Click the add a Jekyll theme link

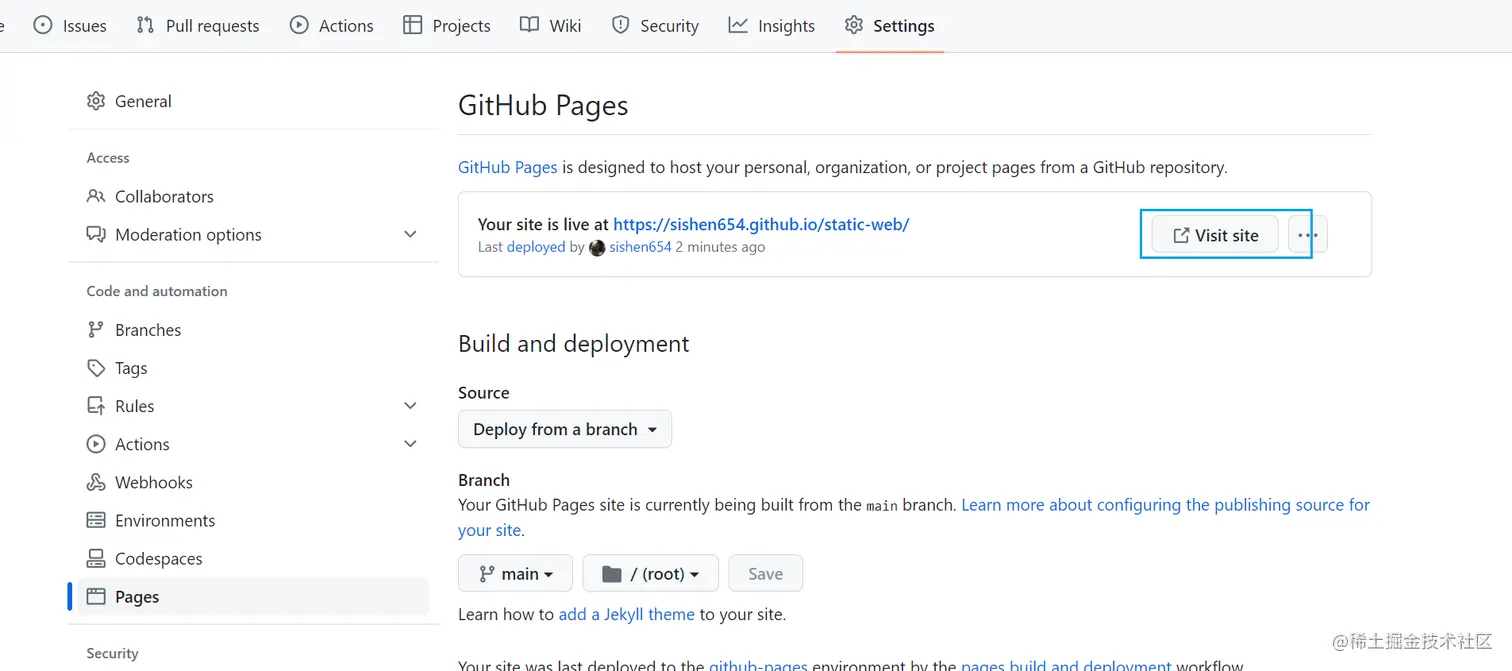pos(626,614)
